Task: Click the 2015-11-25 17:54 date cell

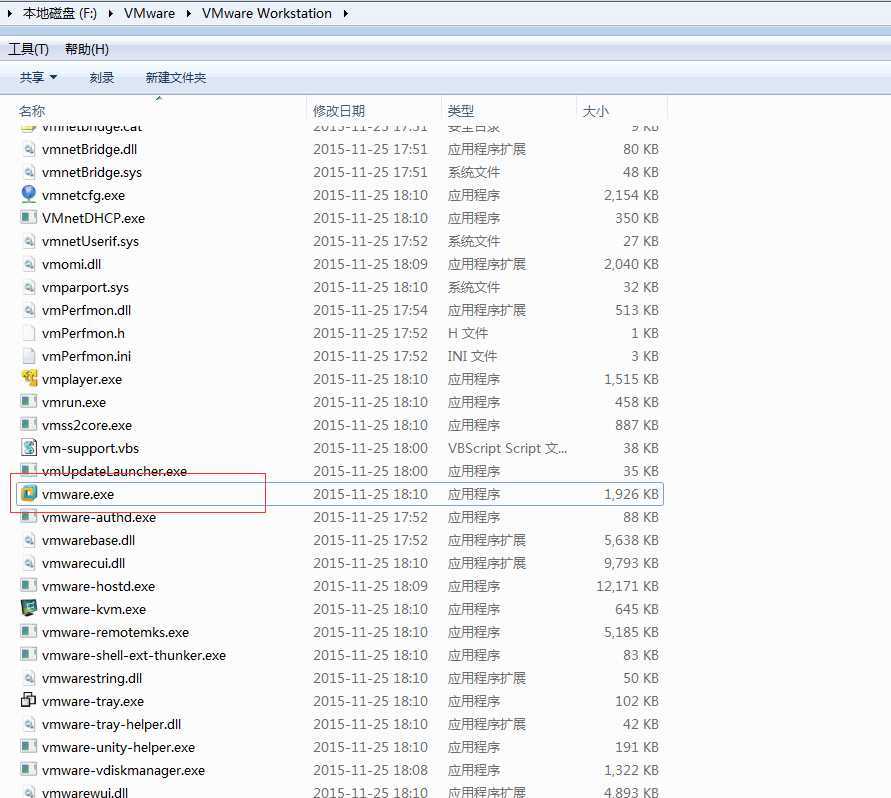Action: [370, 310]
